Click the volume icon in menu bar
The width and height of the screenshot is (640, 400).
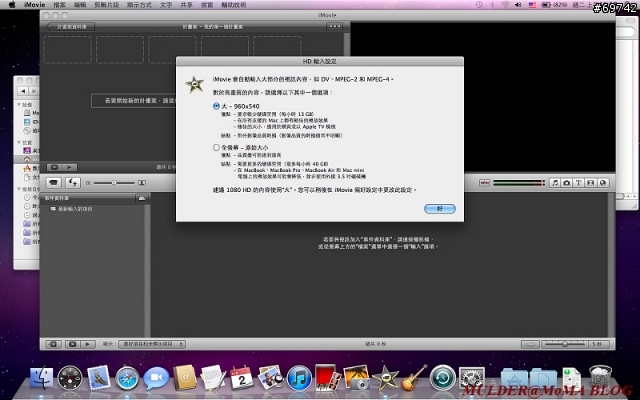(519, 5)
